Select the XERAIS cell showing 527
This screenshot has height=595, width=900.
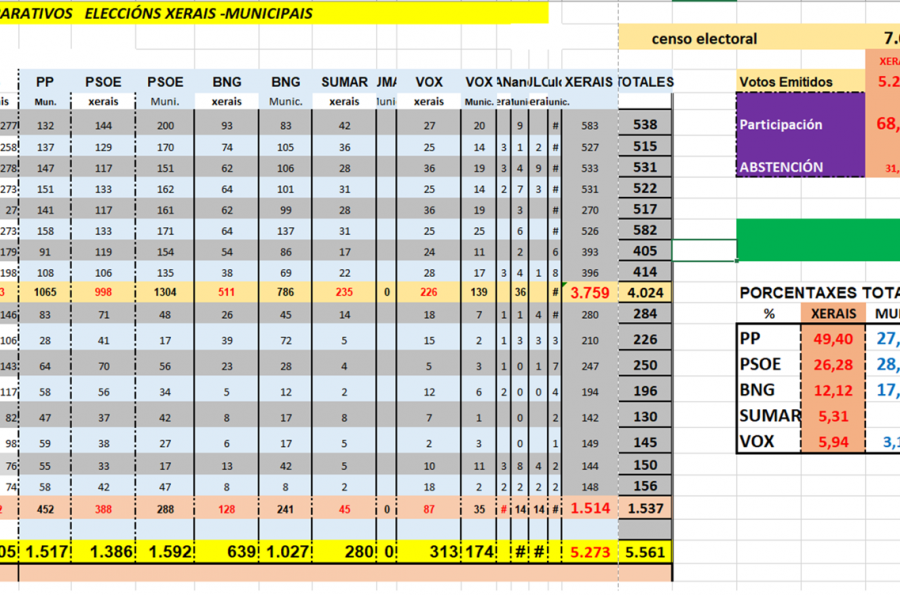tap(590, 147)
